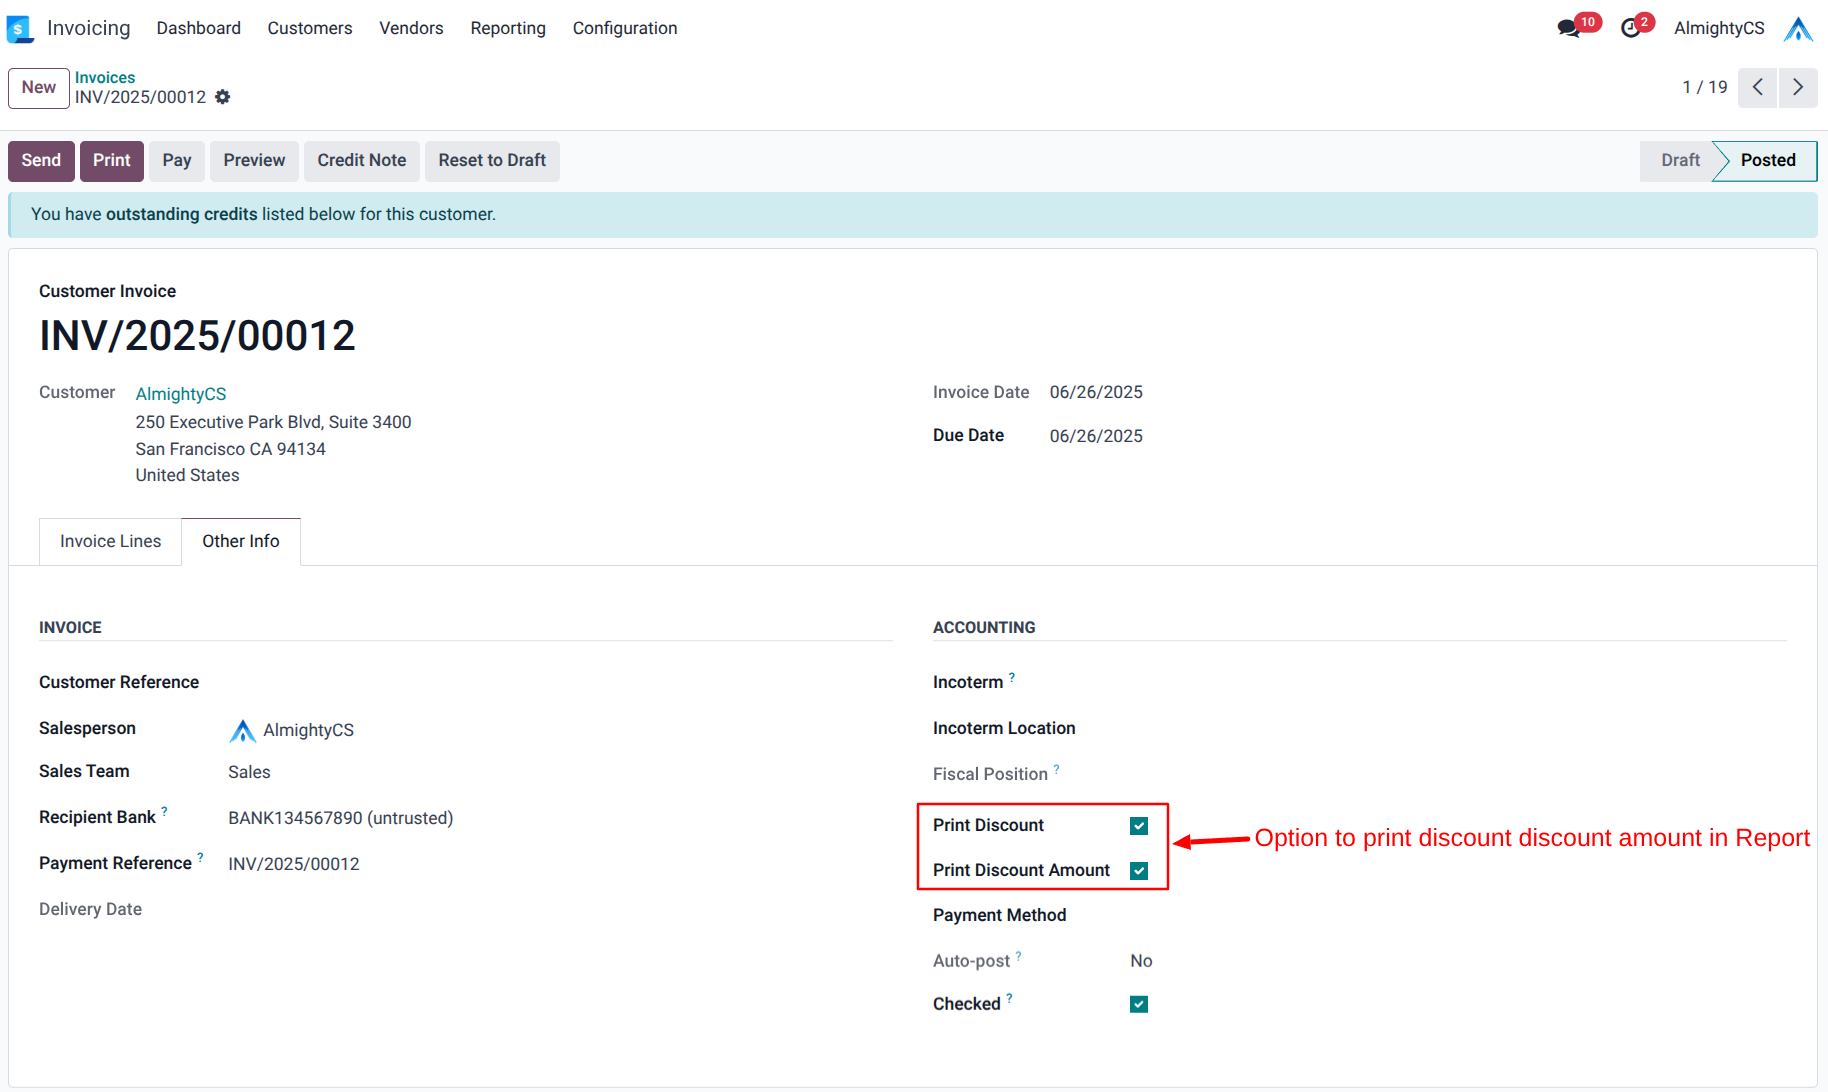This screenshot has width=1828, height=1092.
Task: Open the activities clock icon
Action: pyautogui.click(x=1630, y=28)
